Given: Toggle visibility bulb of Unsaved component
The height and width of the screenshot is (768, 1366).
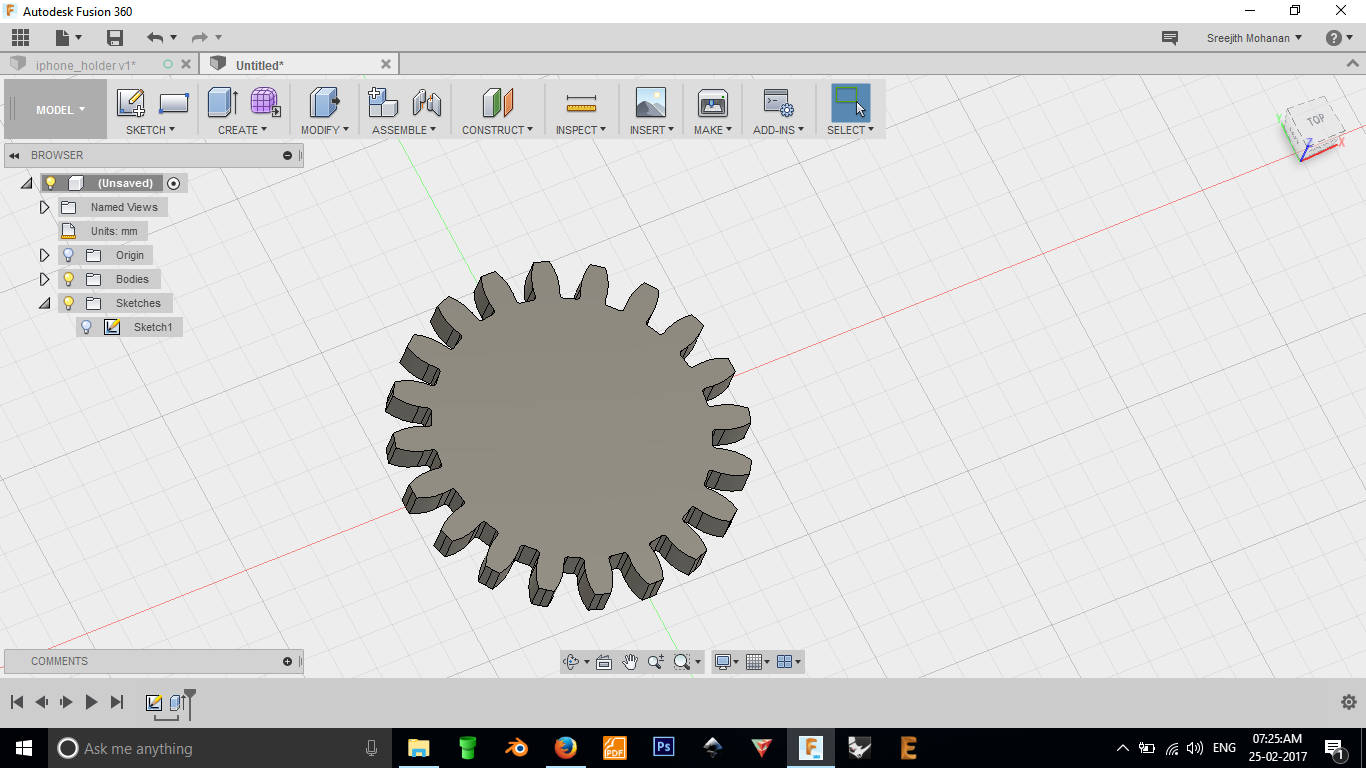Looking at the screenshot, I should click(x=50, y=183).
